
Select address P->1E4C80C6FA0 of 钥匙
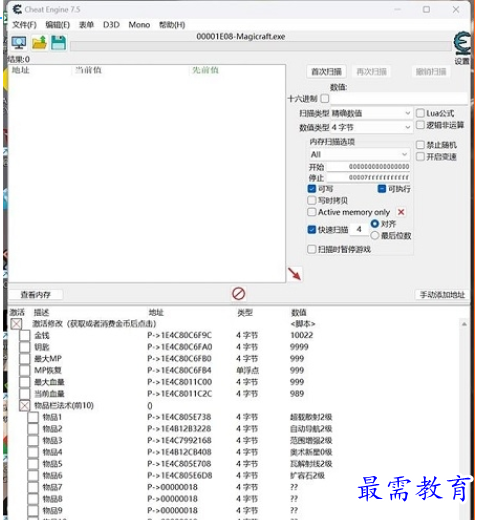[180, 347]
